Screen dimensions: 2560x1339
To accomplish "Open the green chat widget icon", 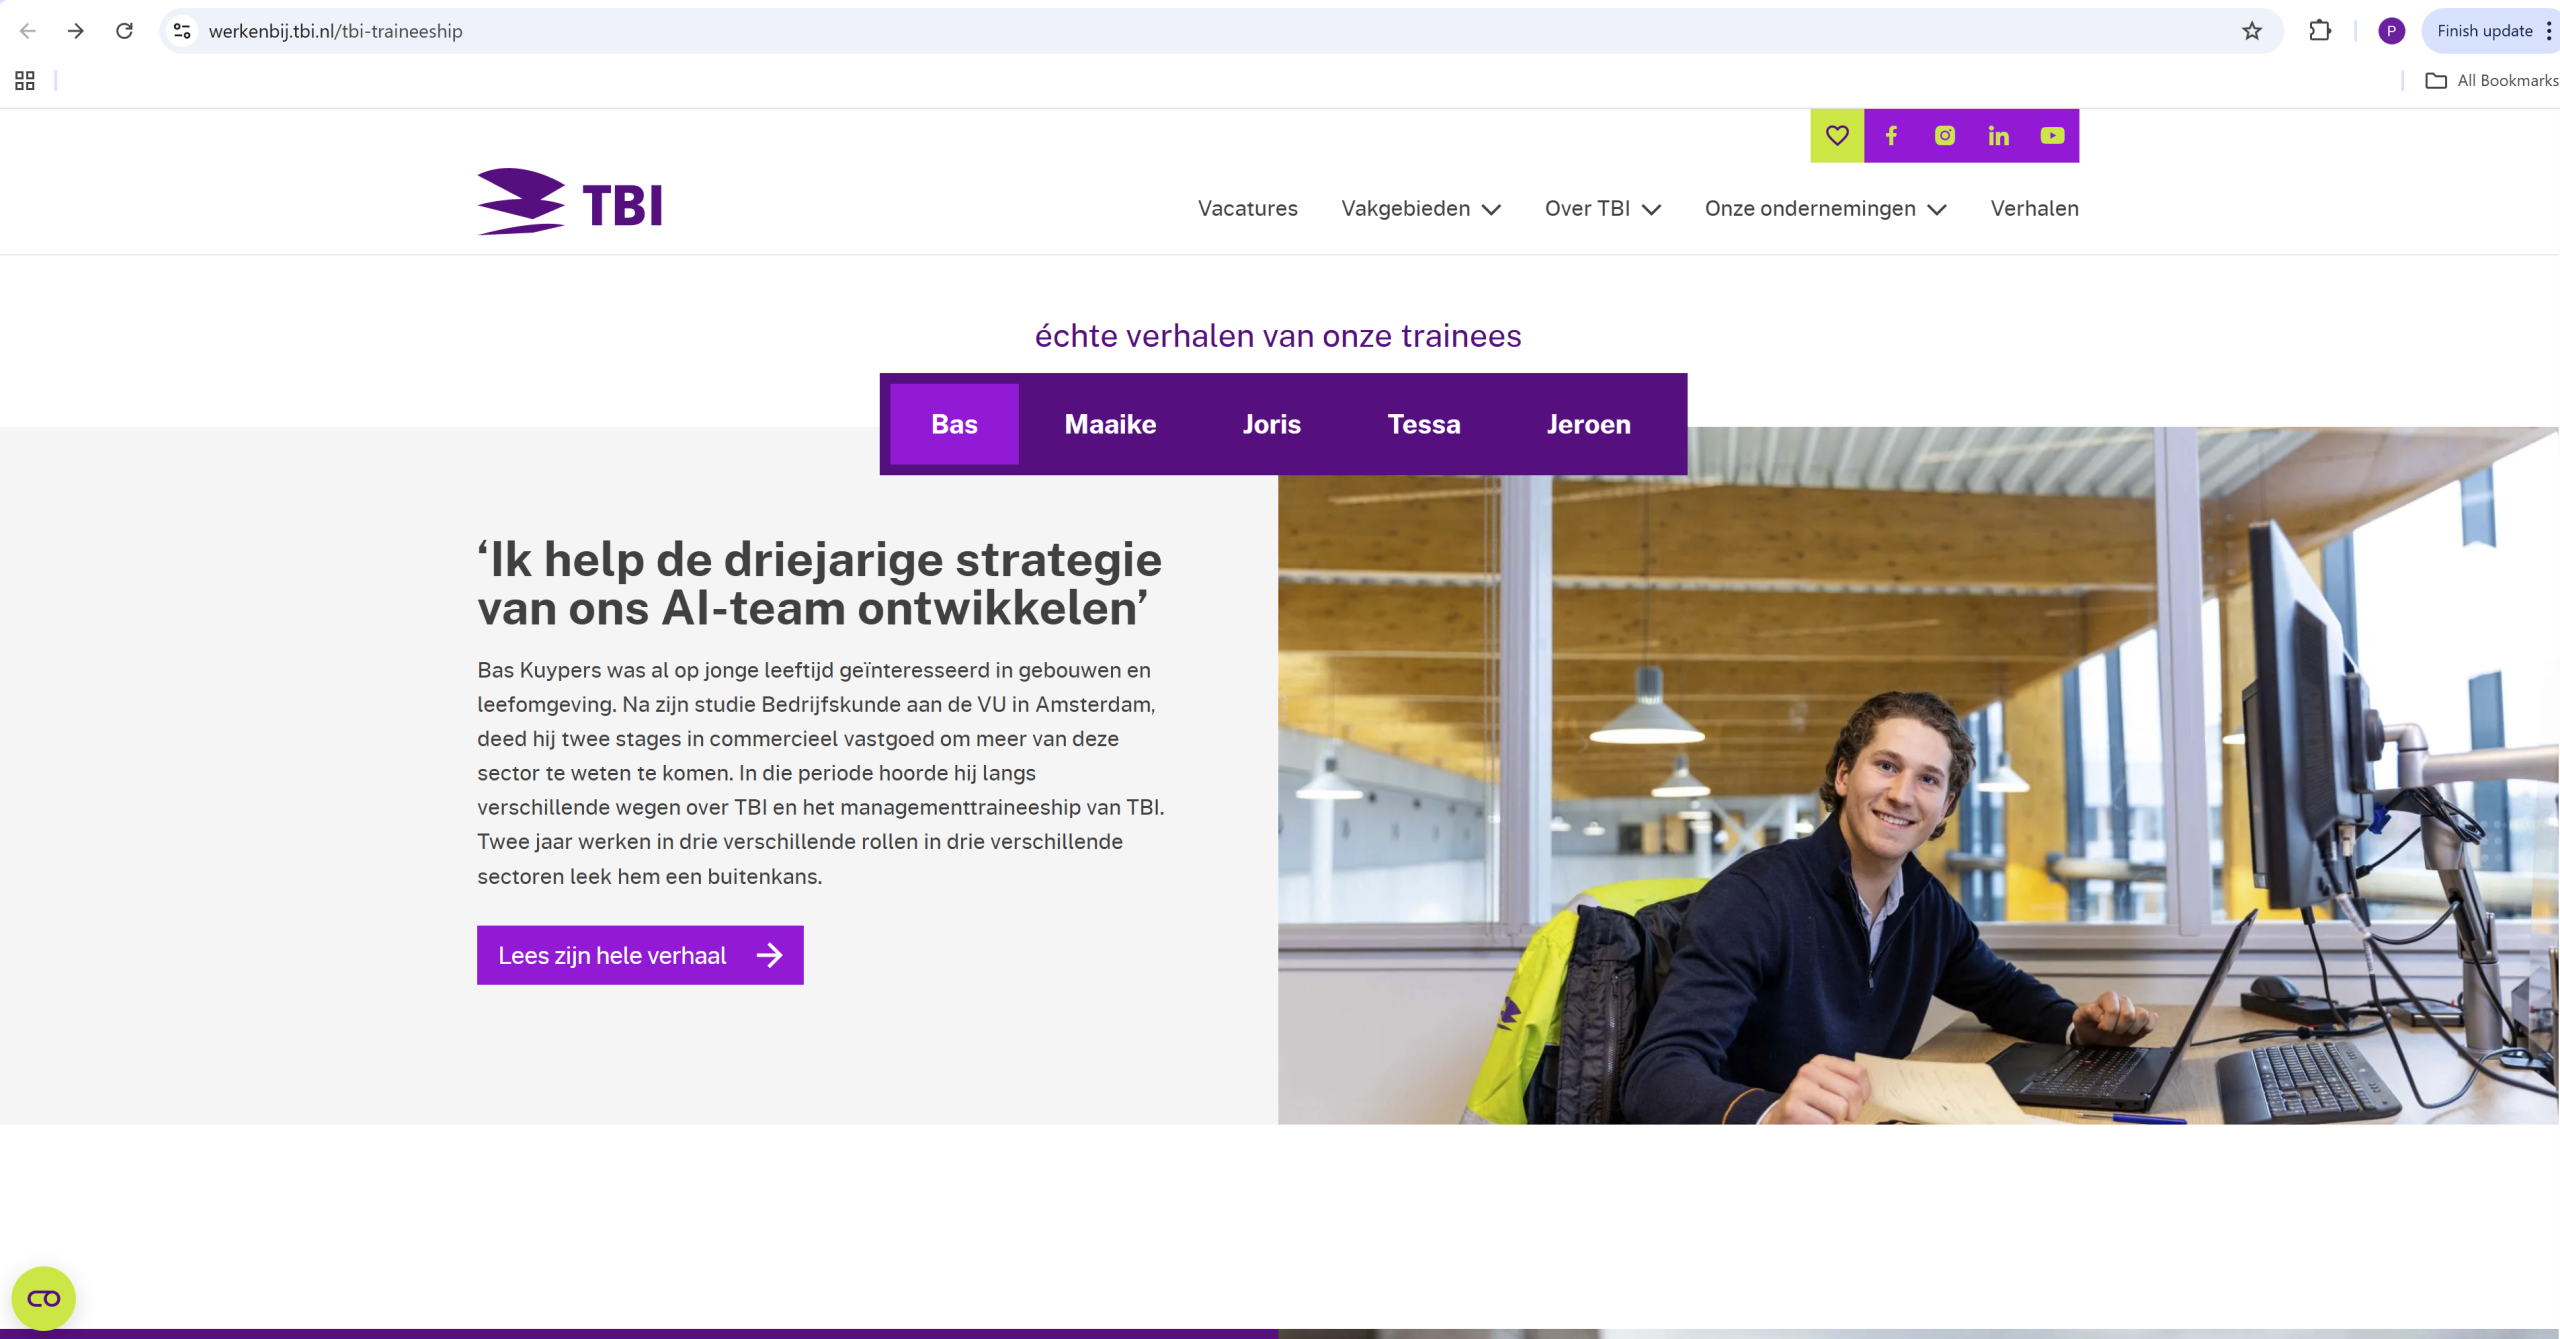I will tap(43, 1298).
